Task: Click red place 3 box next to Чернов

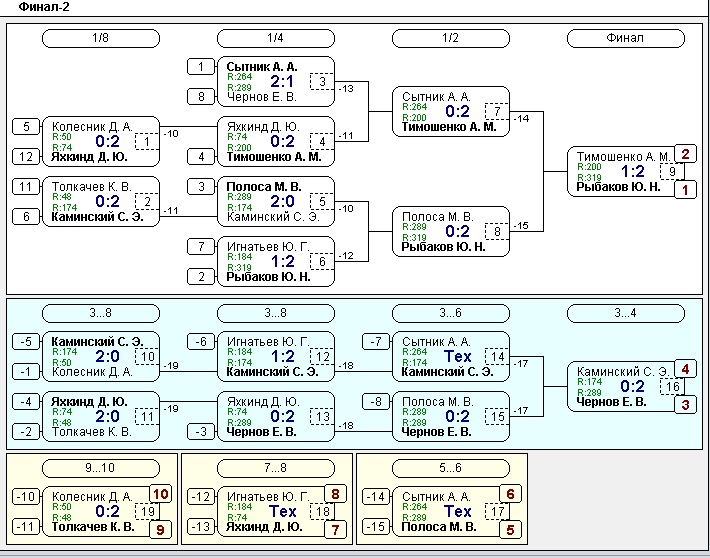Action: (x=685, y=405)
